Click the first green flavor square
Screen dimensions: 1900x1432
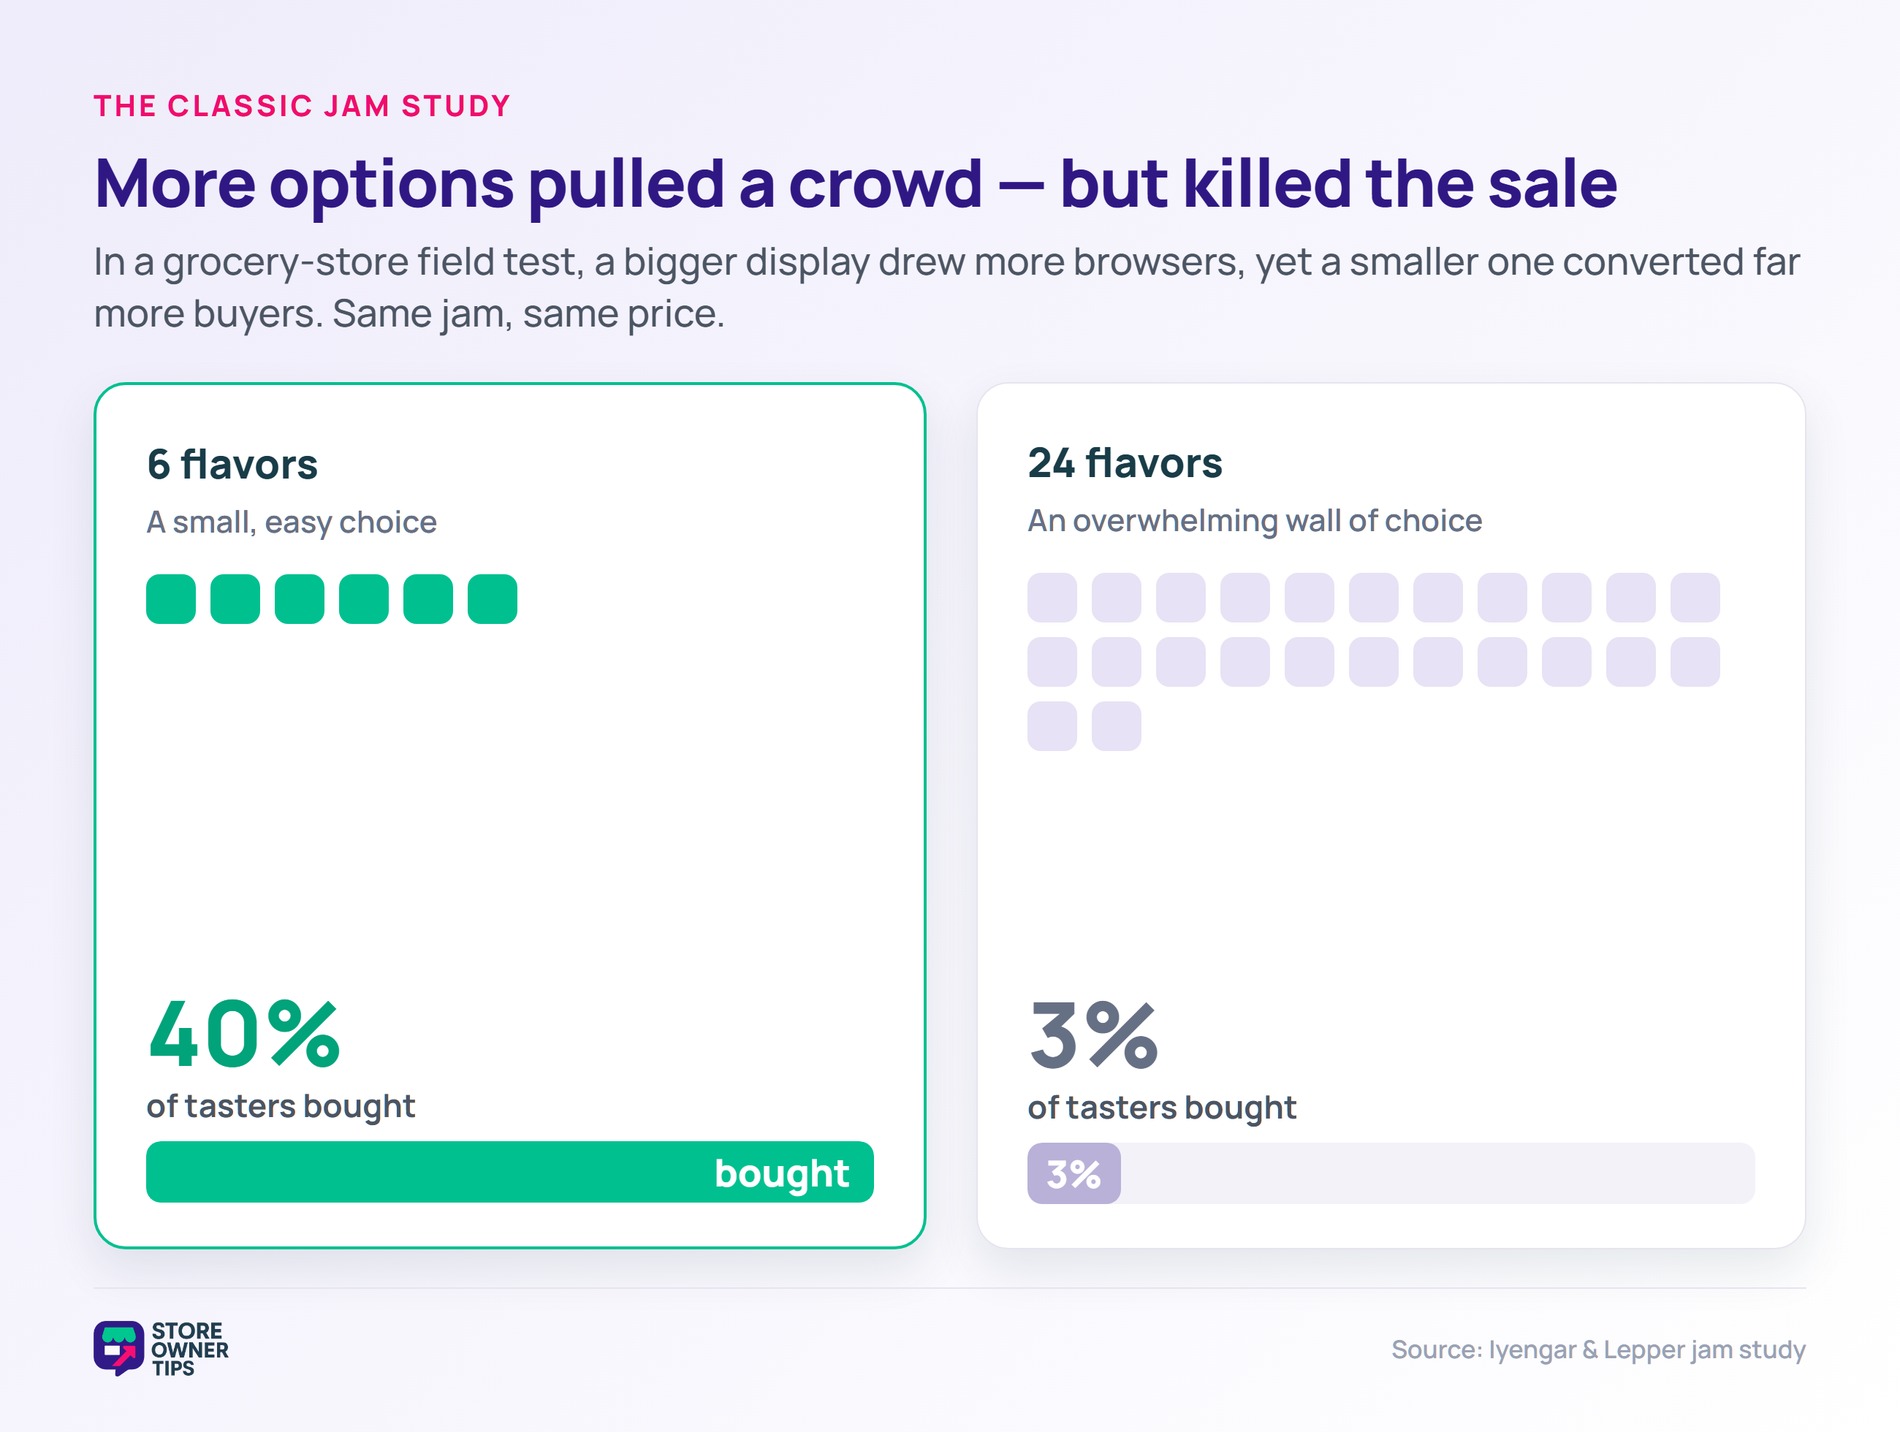171,599
